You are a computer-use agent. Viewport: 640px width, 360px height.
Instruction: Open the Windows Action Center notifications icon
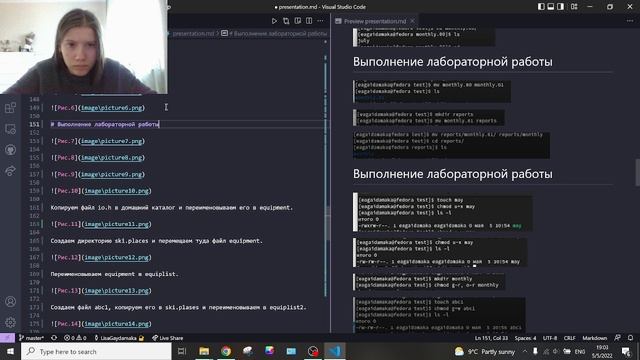(x=626, y=351)
